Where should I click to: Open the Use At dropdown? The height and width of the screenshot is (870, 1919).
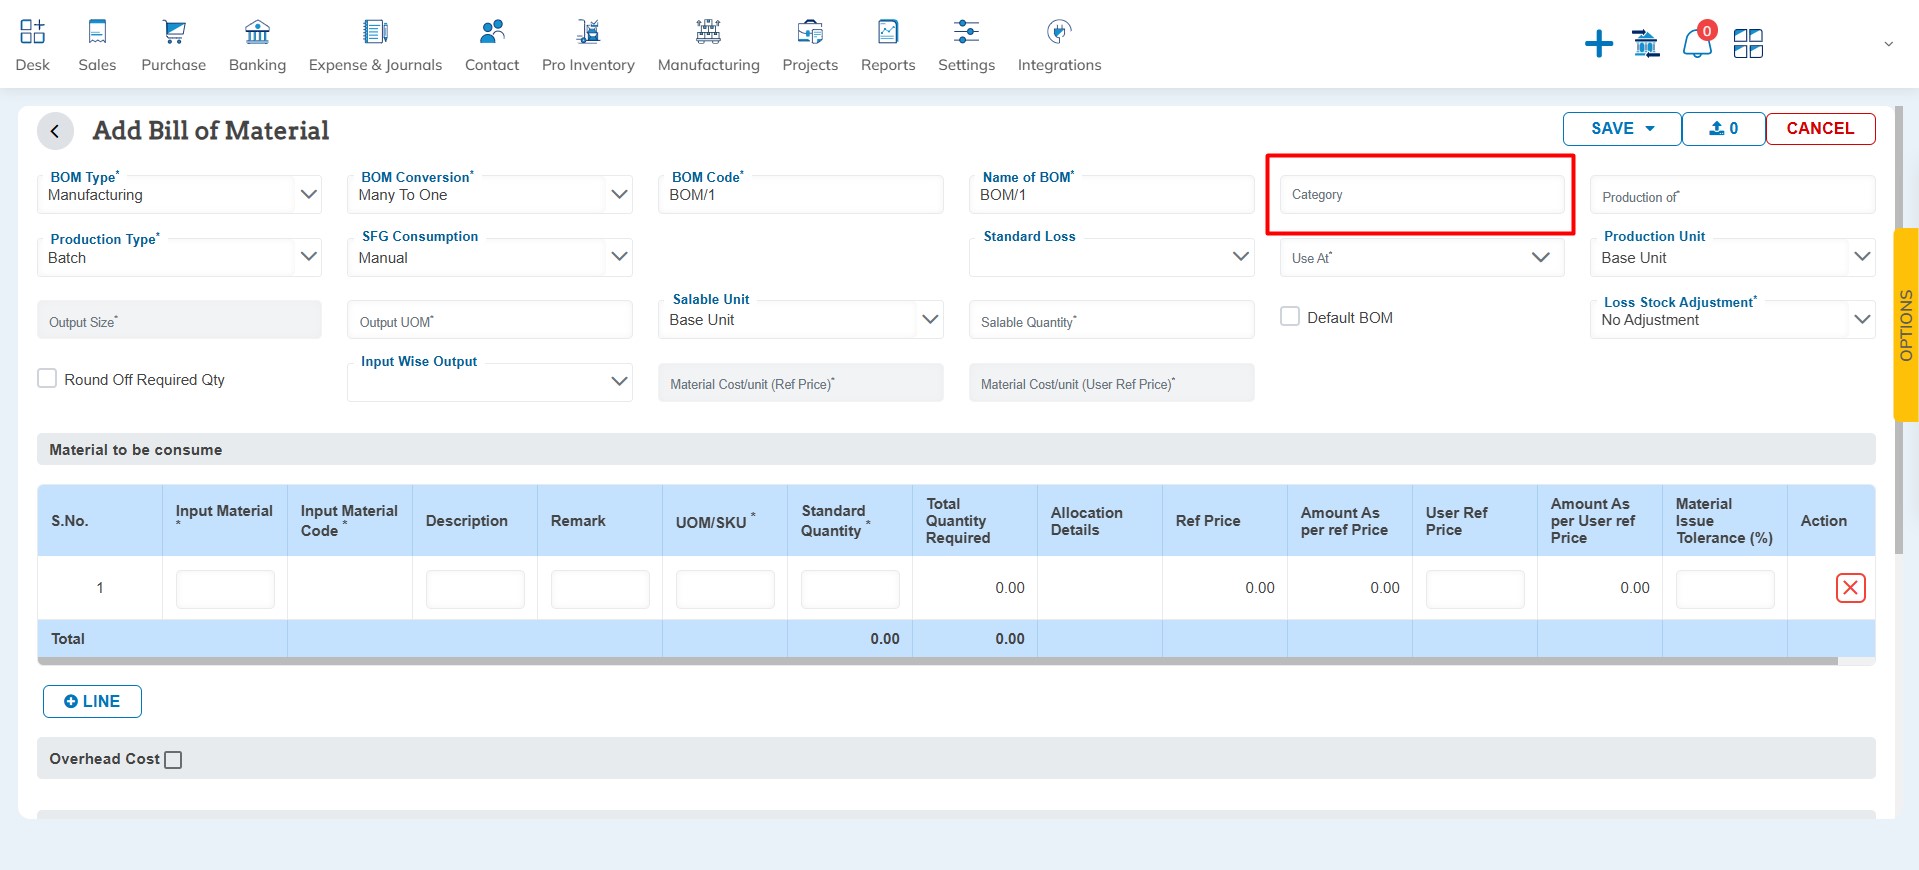click(1422, 257)
